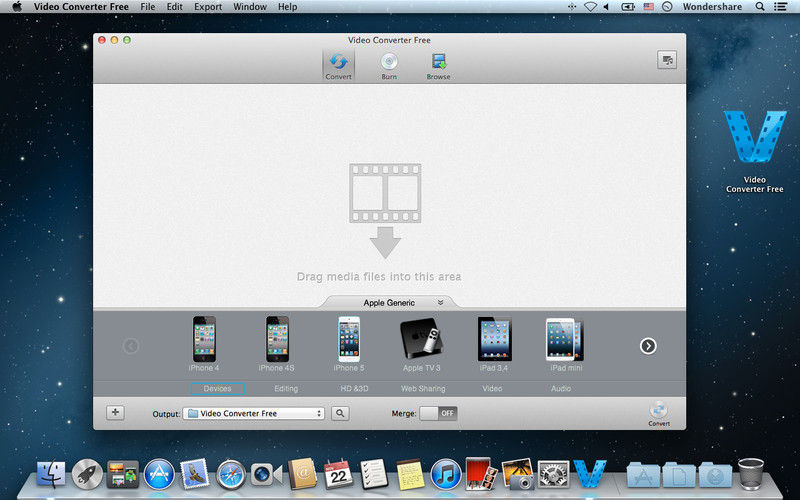This screenshot has height=500, width=800.
Task: Choose the iPhone 4S device preset
Action: (x=277, y=344)
